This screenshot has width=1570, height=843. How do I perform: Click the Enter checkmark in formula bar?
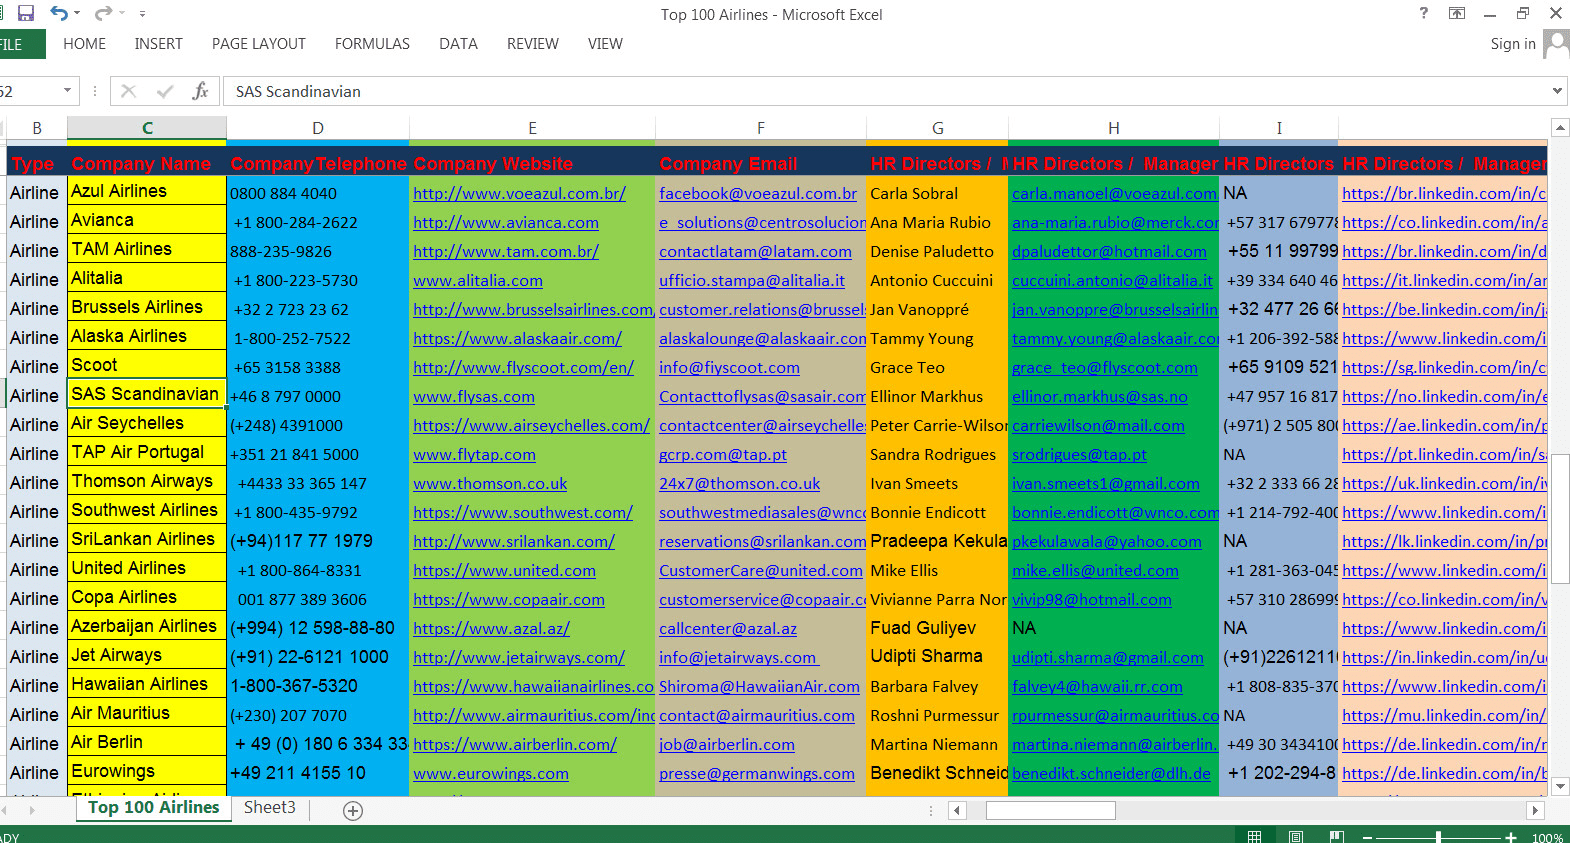click(x=164, y=91)
